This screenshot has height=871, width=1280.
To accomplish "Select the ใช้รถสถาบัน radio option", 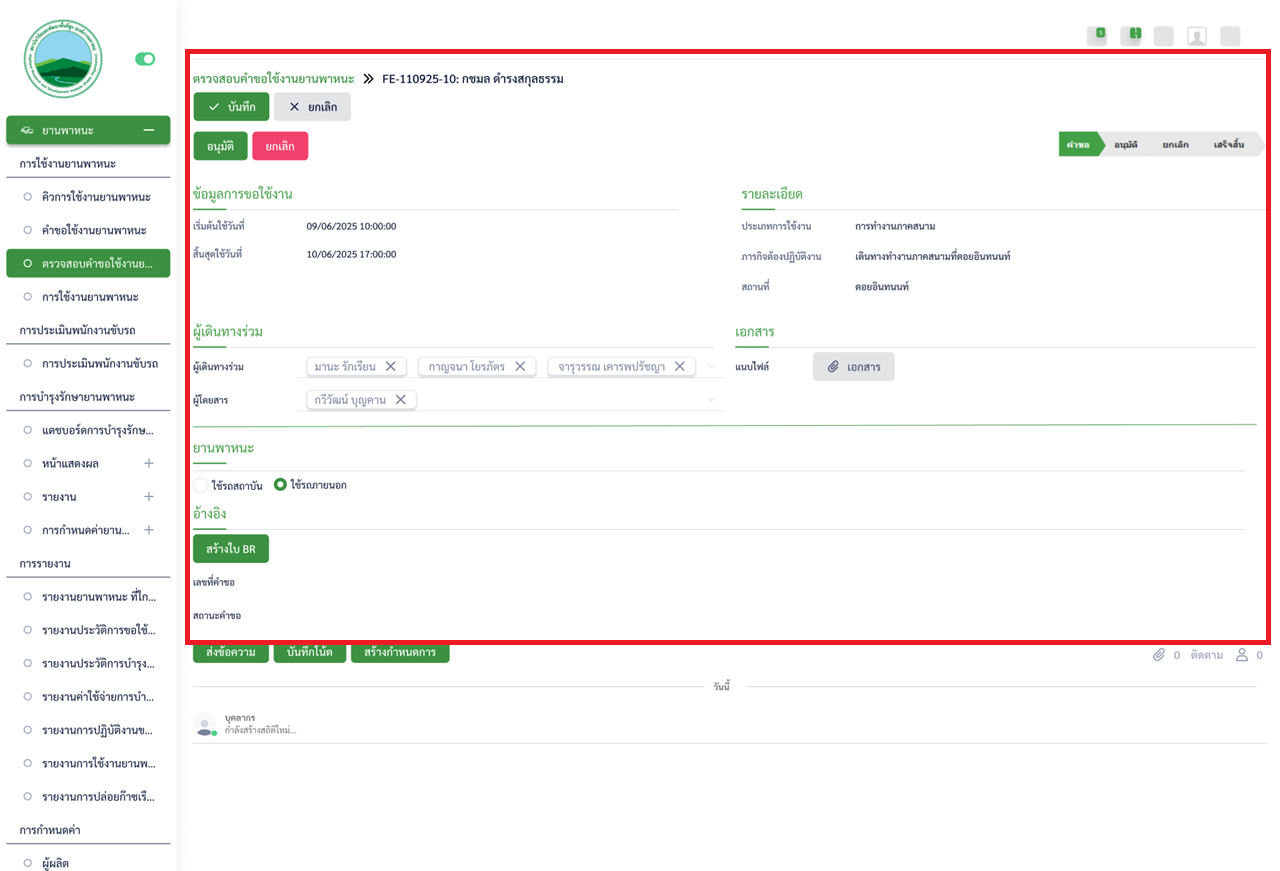I will click(201, 485).
